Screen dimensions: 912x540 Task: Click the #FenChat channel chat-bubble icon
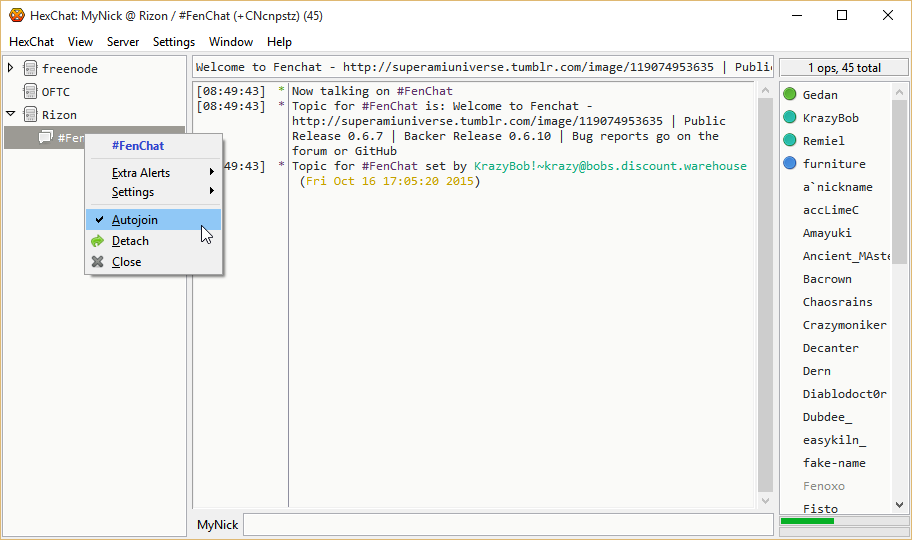coord(45,137)
